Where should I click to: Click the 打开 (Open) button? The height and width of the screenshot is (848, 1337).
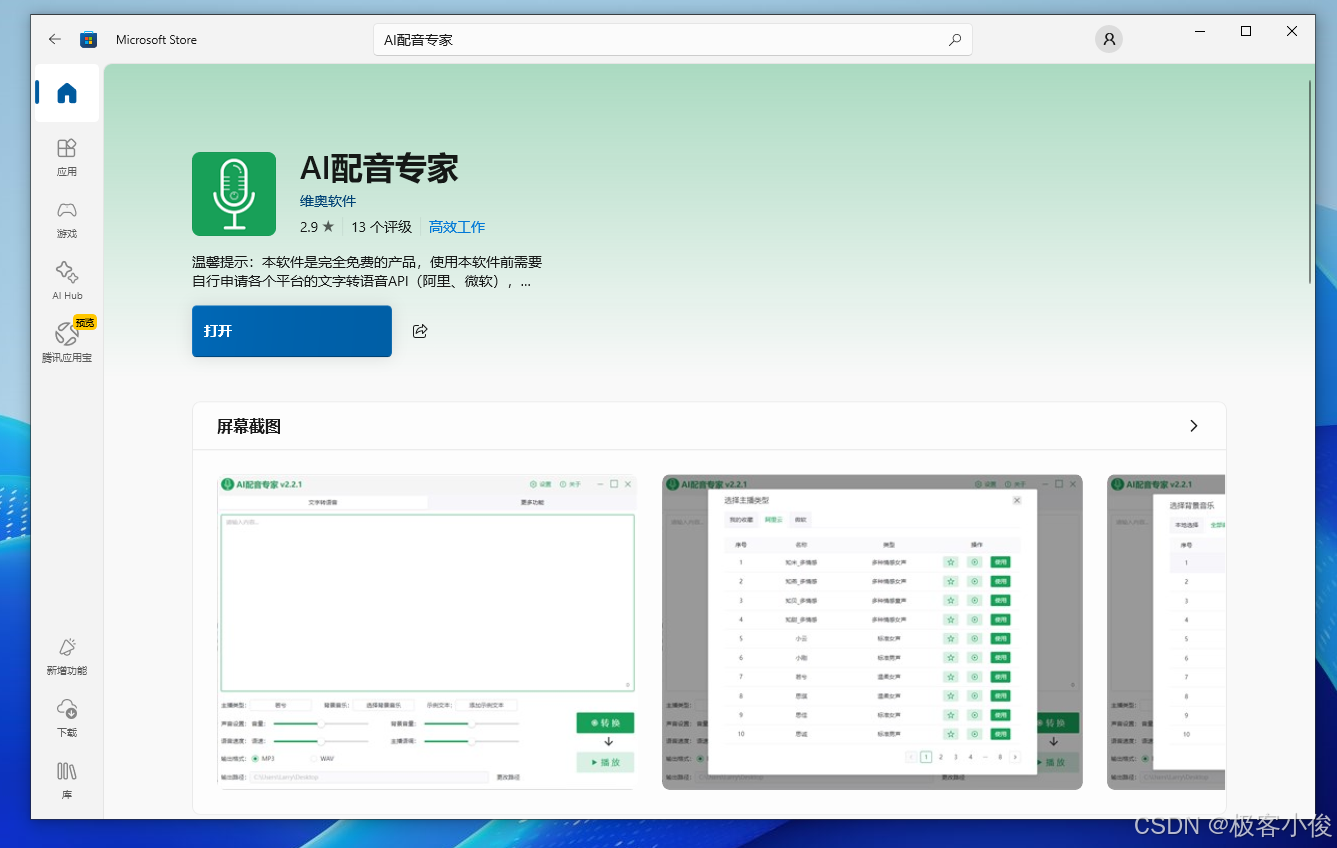coord(292,331)
